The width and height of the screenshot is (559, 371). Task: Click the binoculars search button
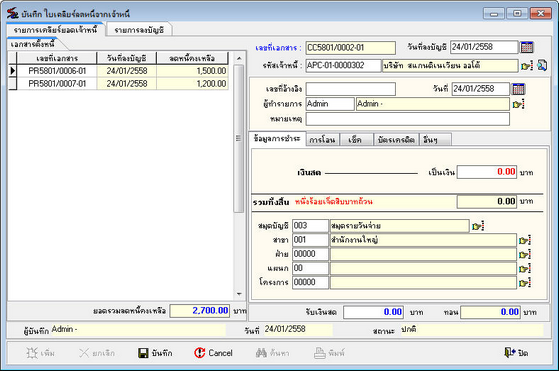(272, 353)
